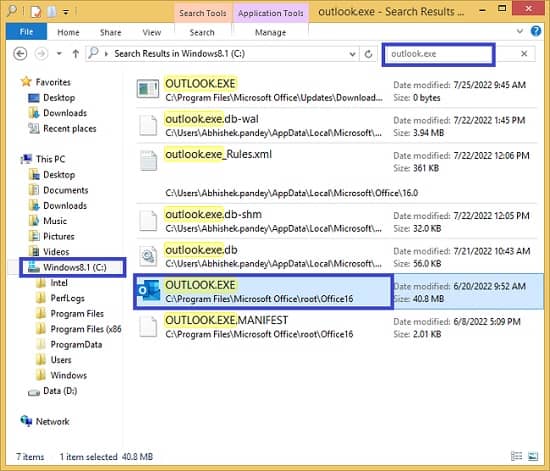Viewport: 550px width, 471px height.
Task: Switch to Large icons view layout
Action: click(533, 456)
